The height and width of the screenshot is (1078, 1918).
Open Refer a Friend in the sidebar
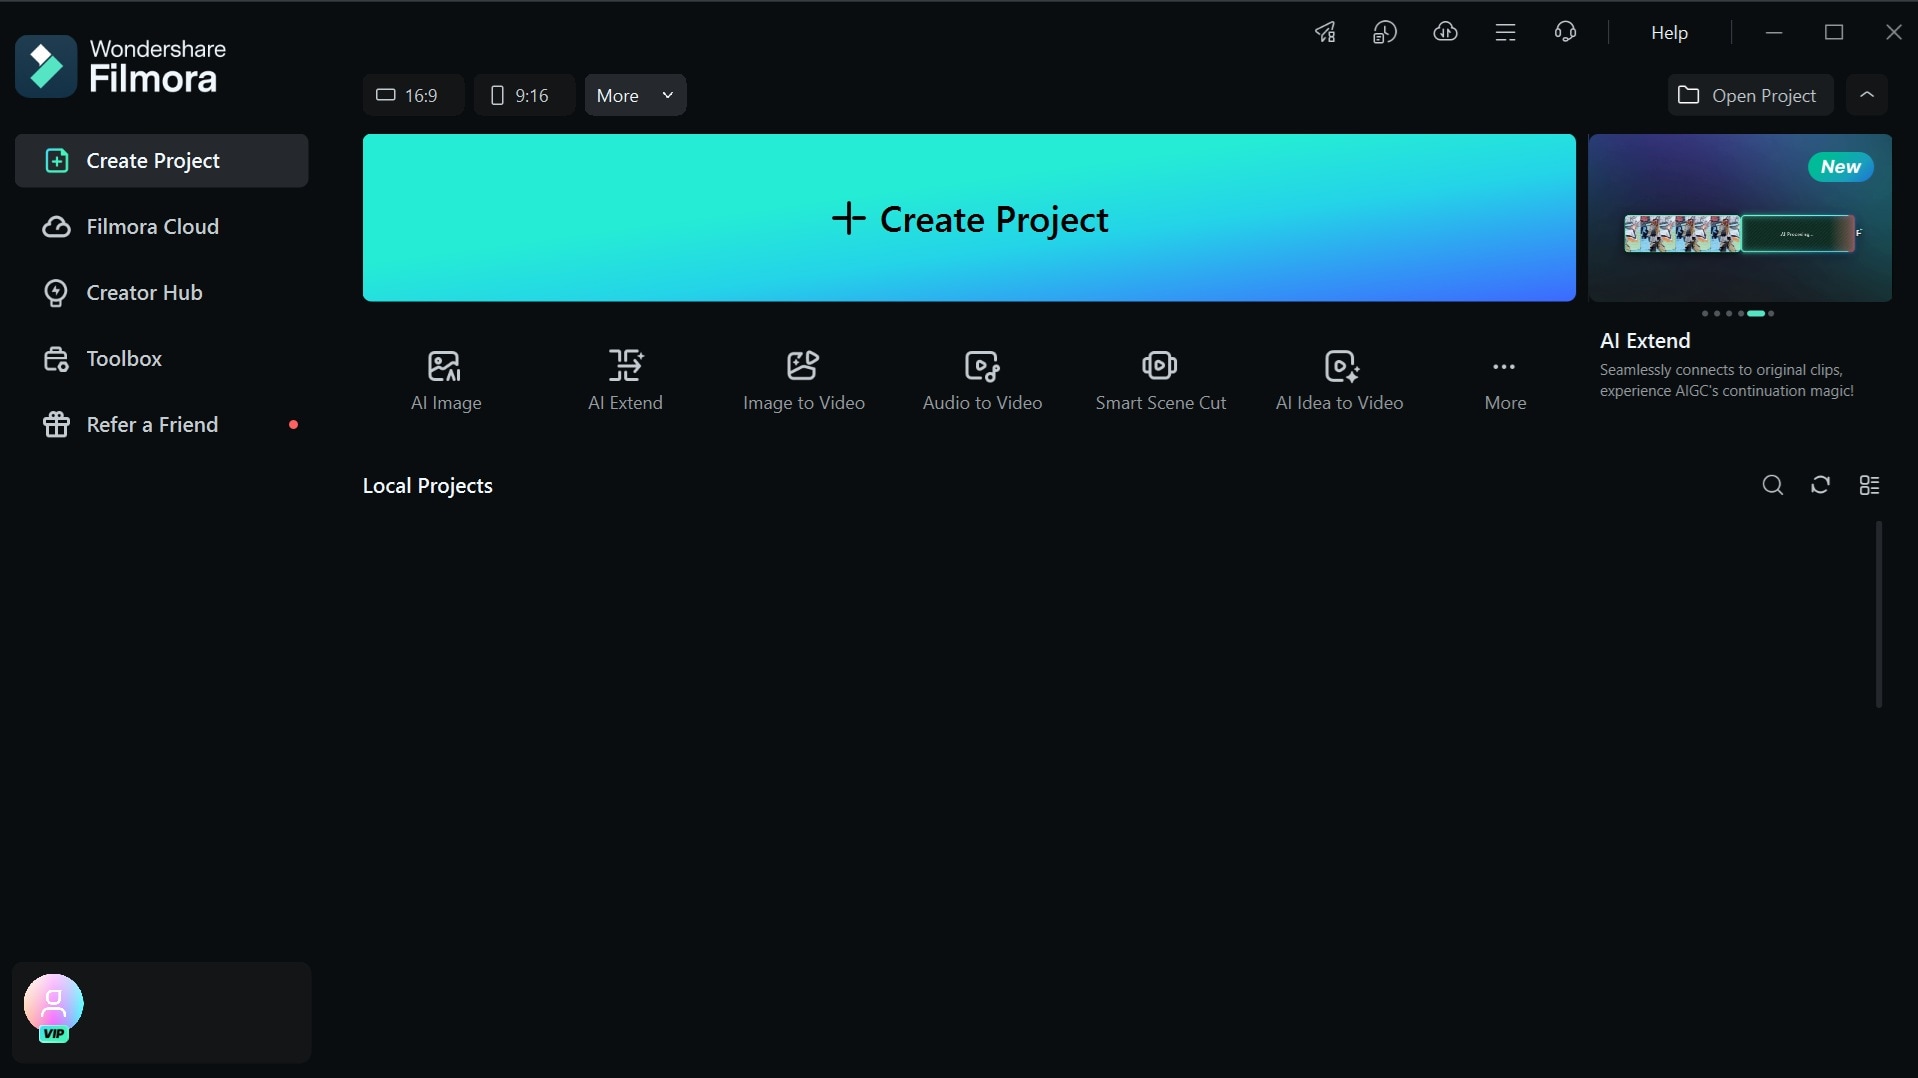[x=161, y=424]
